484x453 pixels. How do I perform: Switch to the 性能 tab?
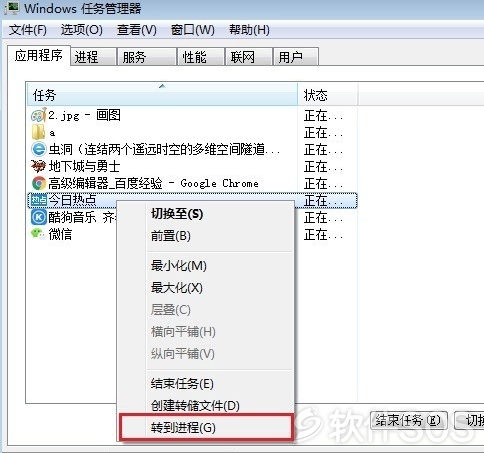tap(201, 57)
